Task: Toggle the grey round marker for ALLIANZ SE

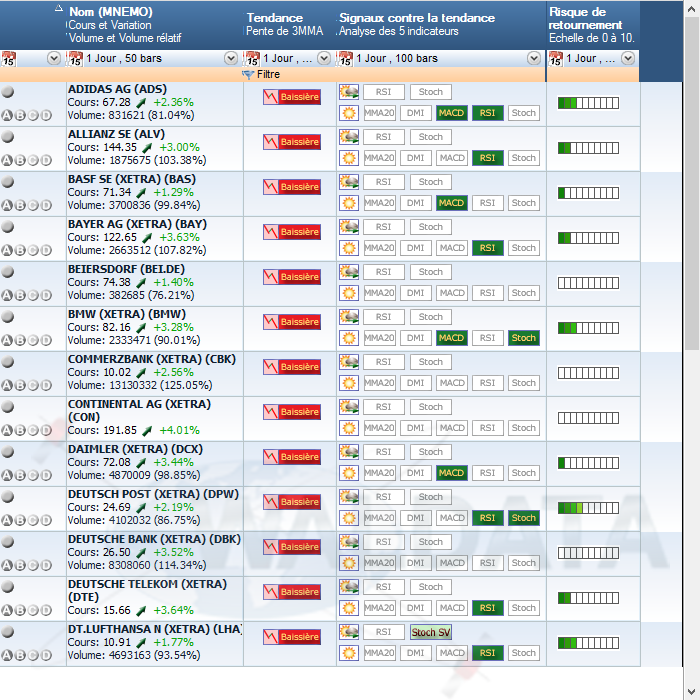Action: click(x=8, y=137)
